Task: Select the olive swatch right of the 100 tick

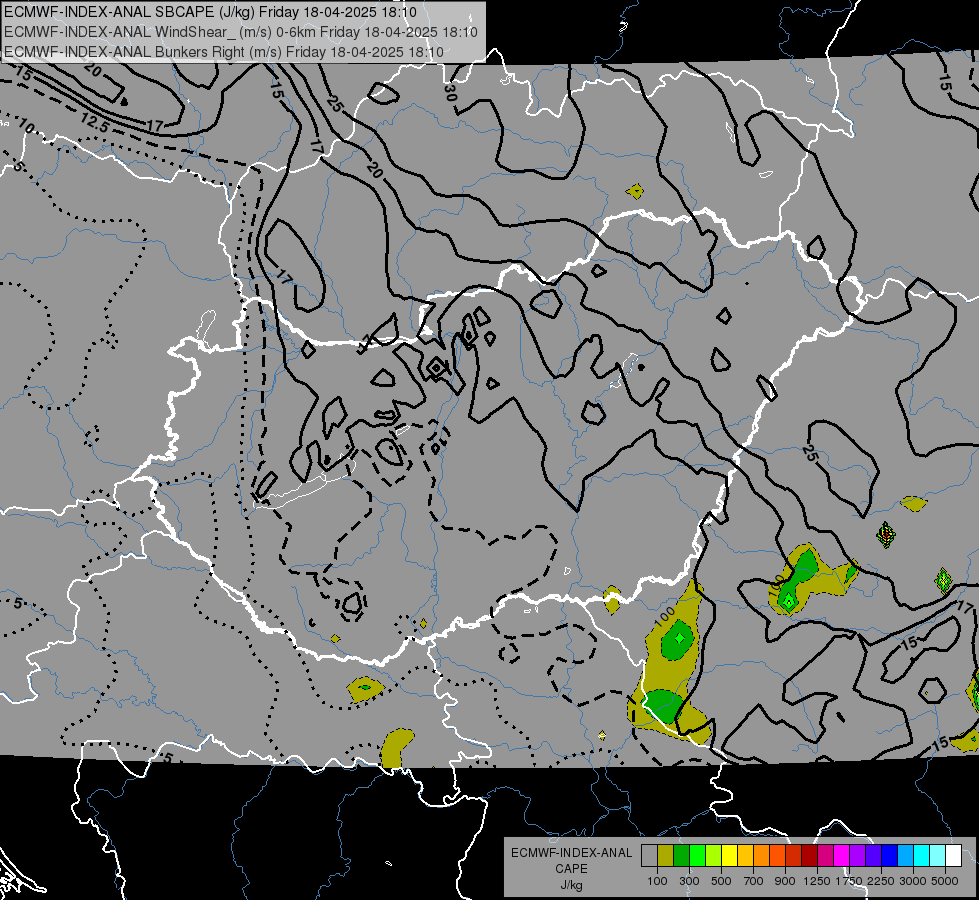Action: tap(665, 855)
